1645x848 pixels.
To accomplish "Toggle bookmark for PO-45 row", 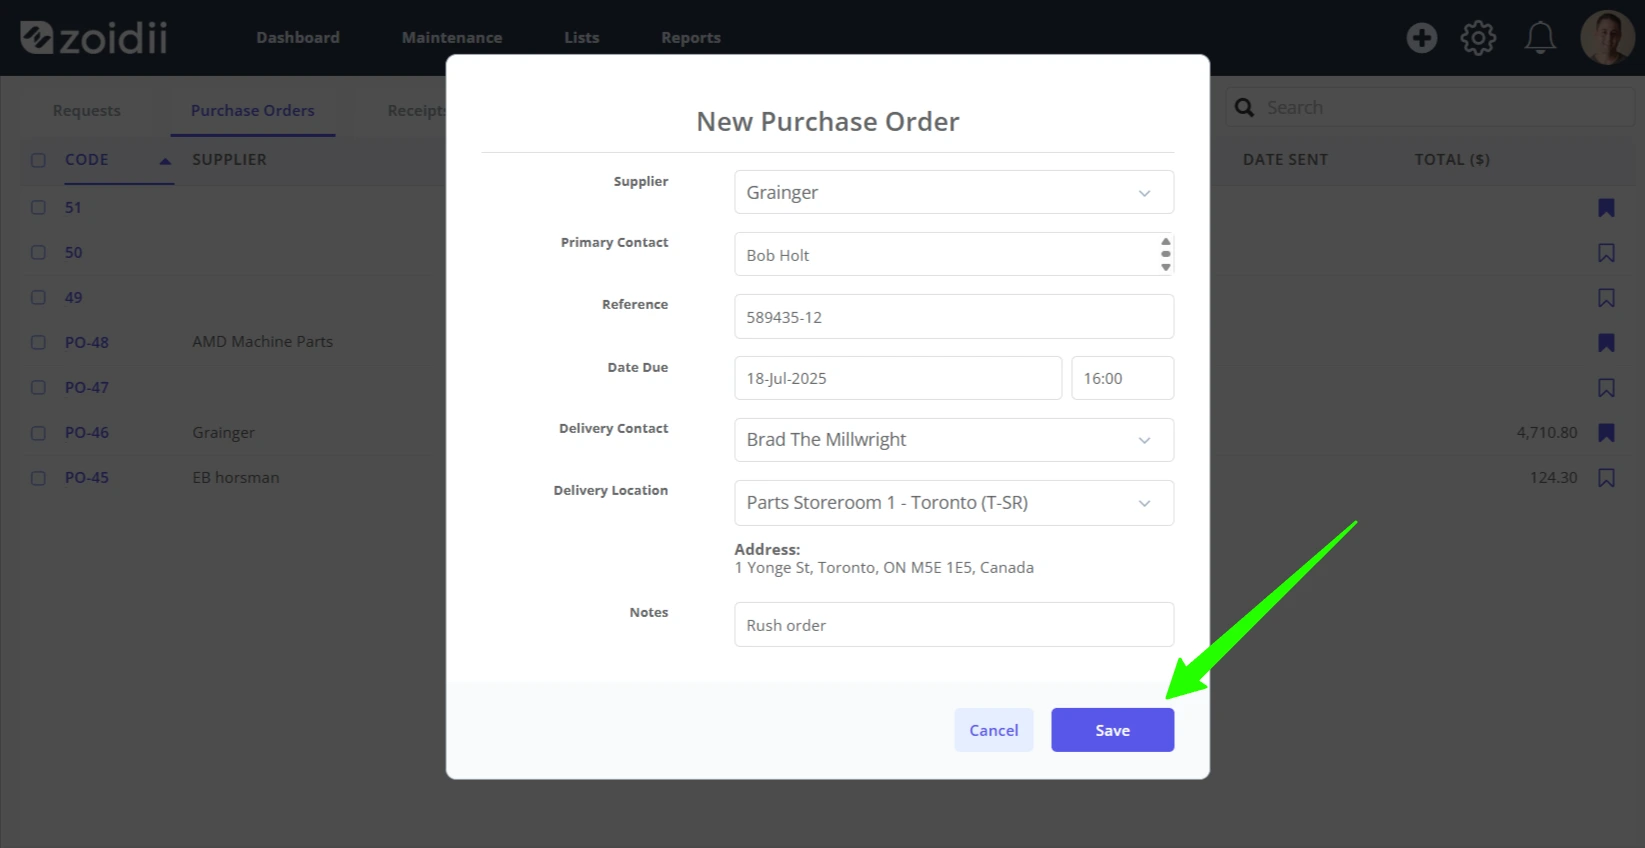I will point(1606,478).
